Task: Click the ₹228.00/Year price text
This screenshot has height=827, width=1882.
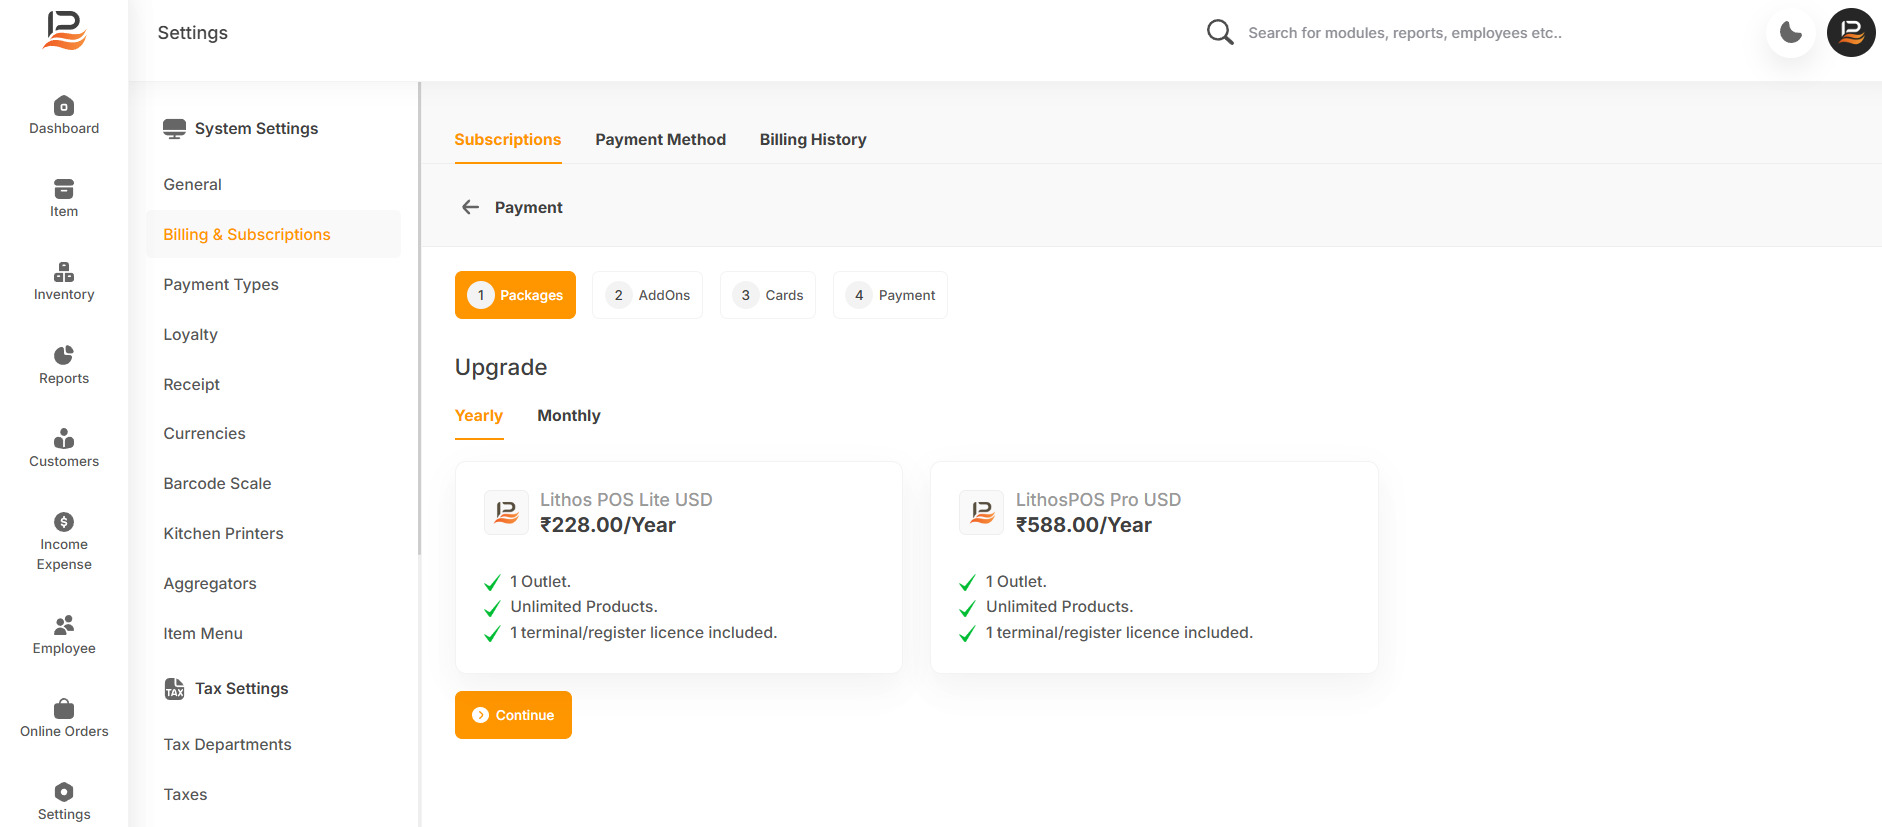Action: tap(608, 525)
